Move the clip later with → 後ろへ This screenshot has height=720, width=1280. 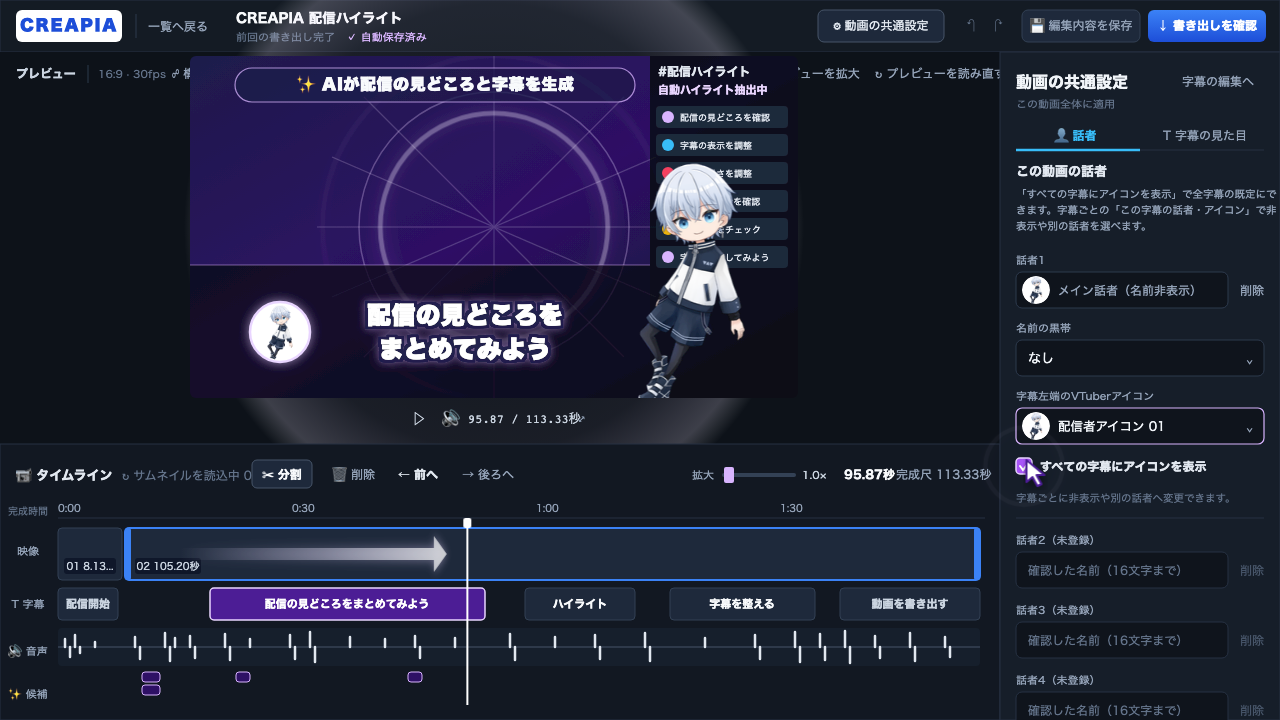(x=487, y=474)
